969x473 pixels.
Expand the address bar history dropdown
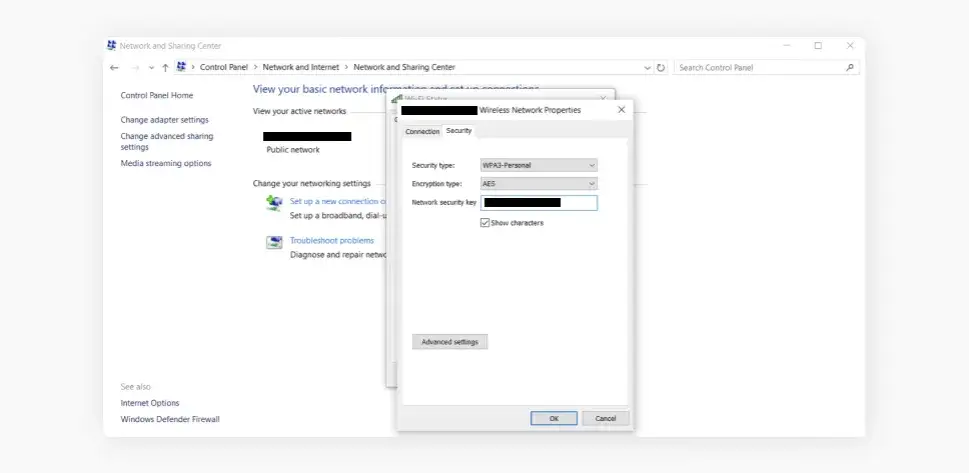647,68
